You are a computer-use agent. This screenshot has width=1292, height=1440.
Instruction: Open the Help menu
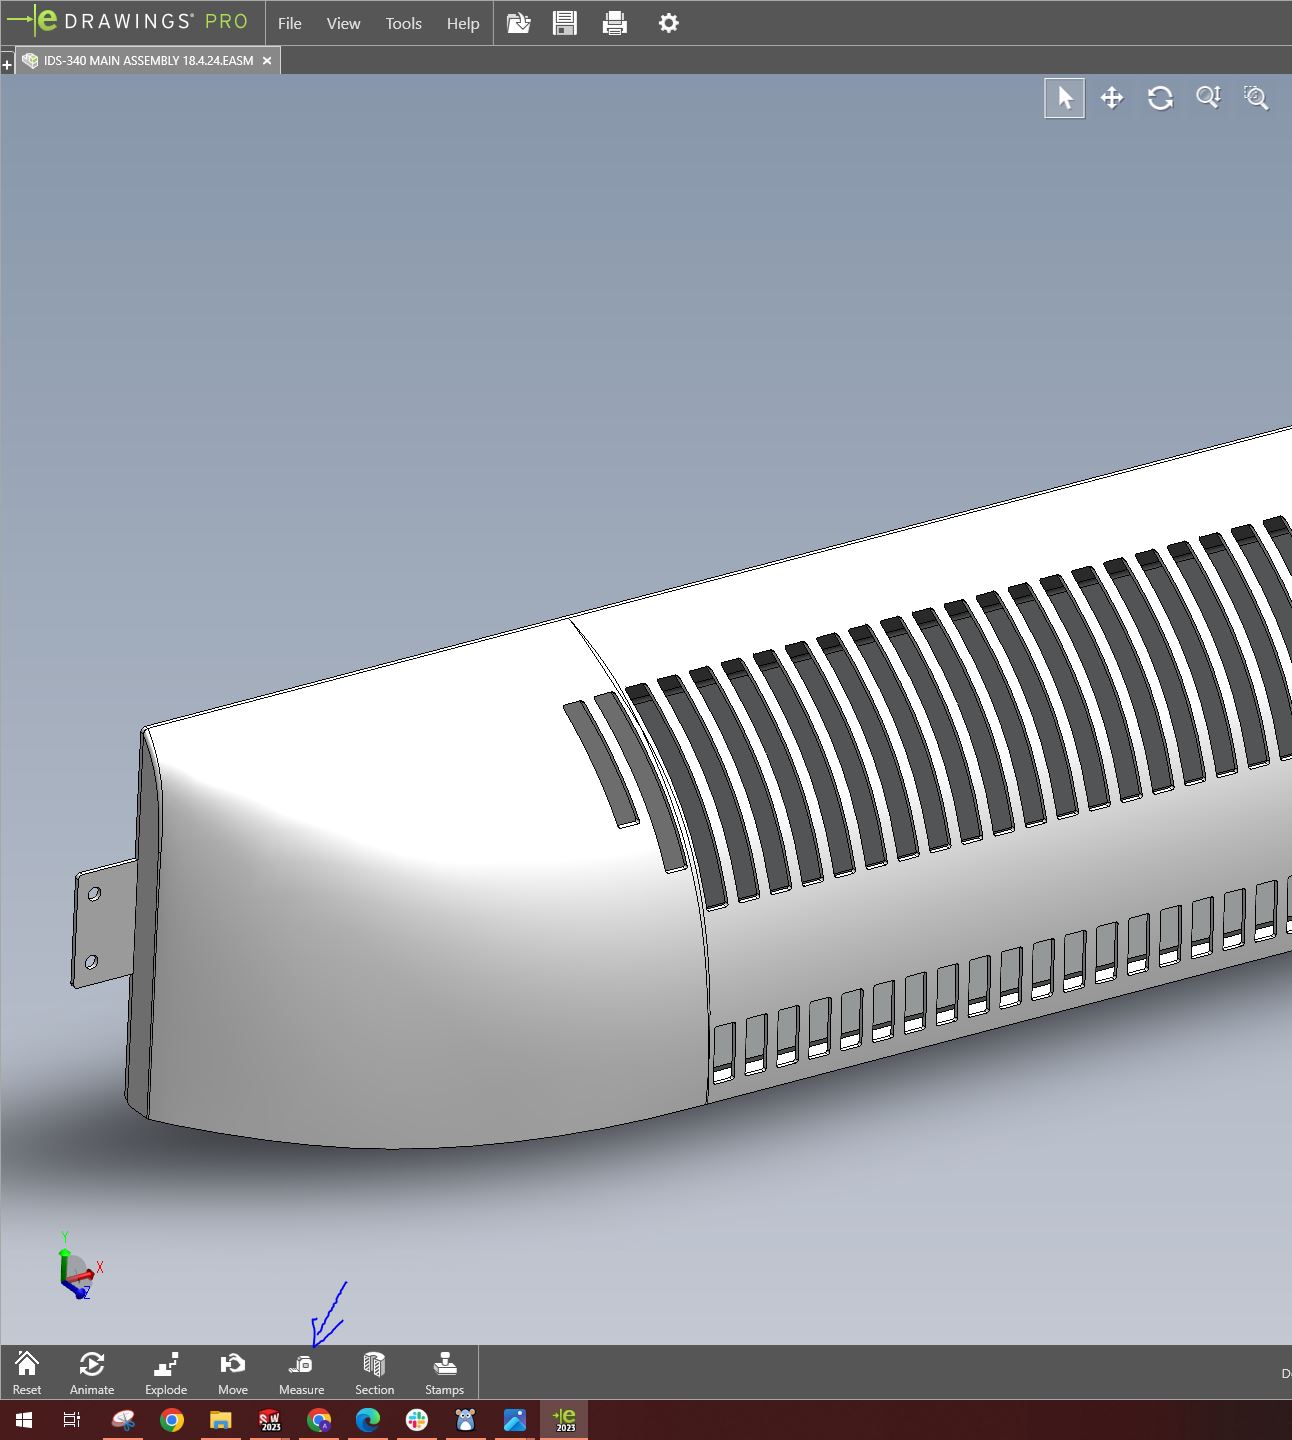click(x=462, y=23)
